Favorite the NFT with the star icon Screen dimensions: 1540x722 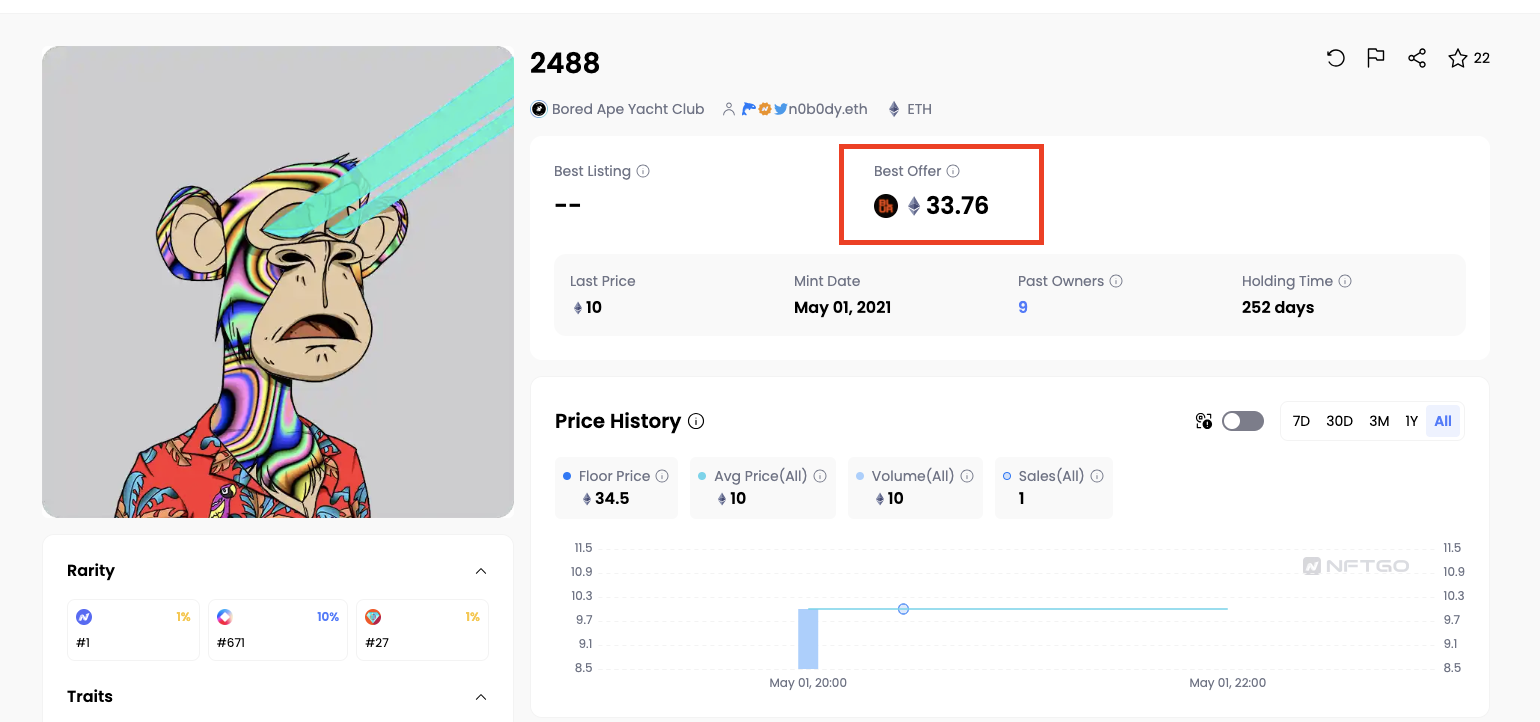pyautogui.click(x=1458, y=58)
